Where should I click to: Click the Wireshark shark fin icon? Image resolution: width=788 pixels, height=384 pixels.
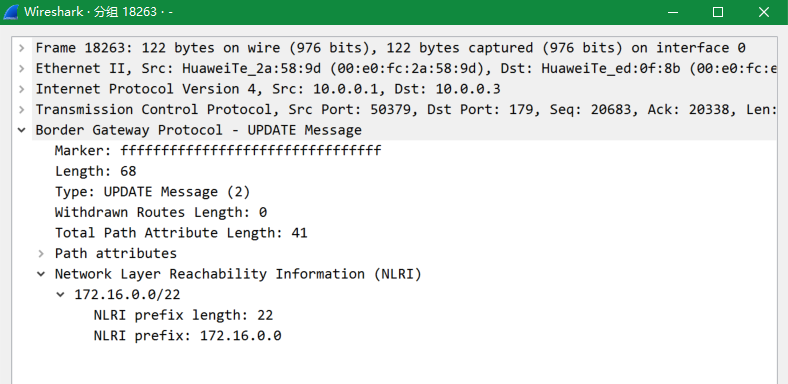(11, 12)
